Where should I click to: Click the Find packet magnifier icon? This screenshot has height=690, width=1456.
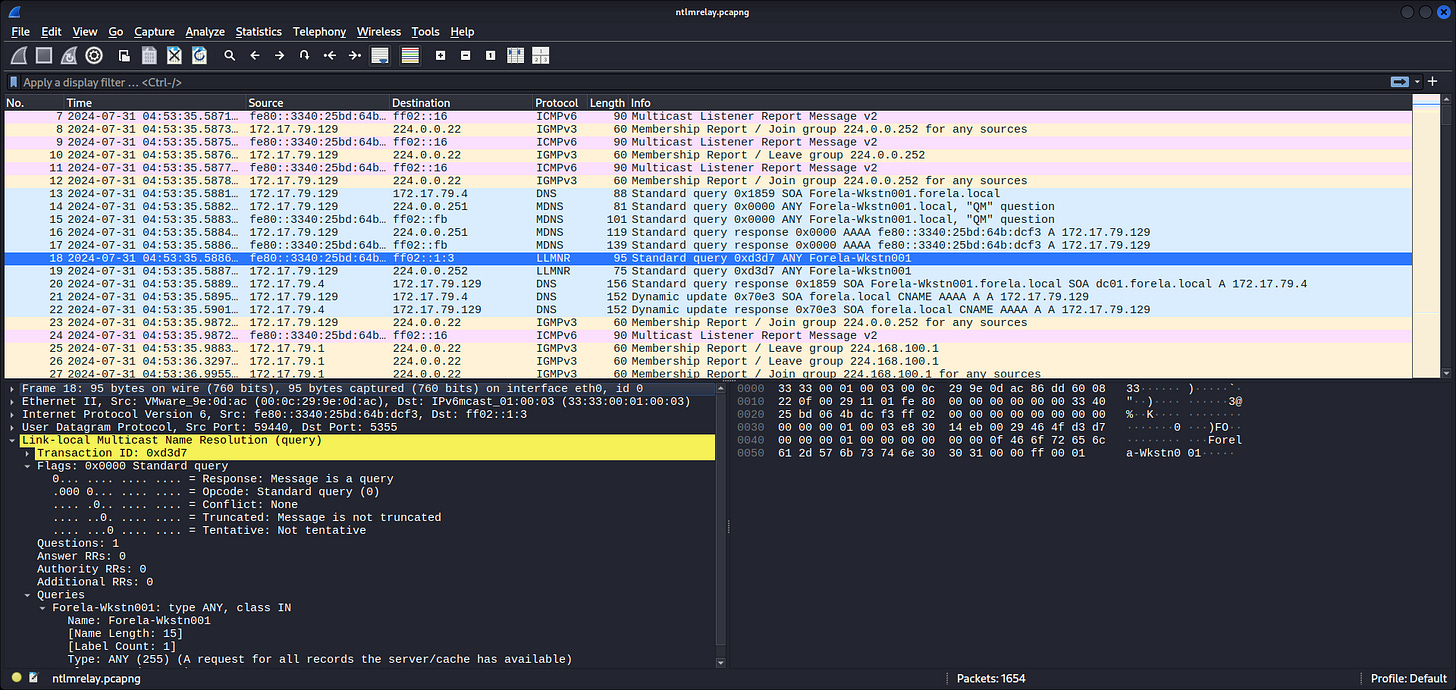point(229,55)
